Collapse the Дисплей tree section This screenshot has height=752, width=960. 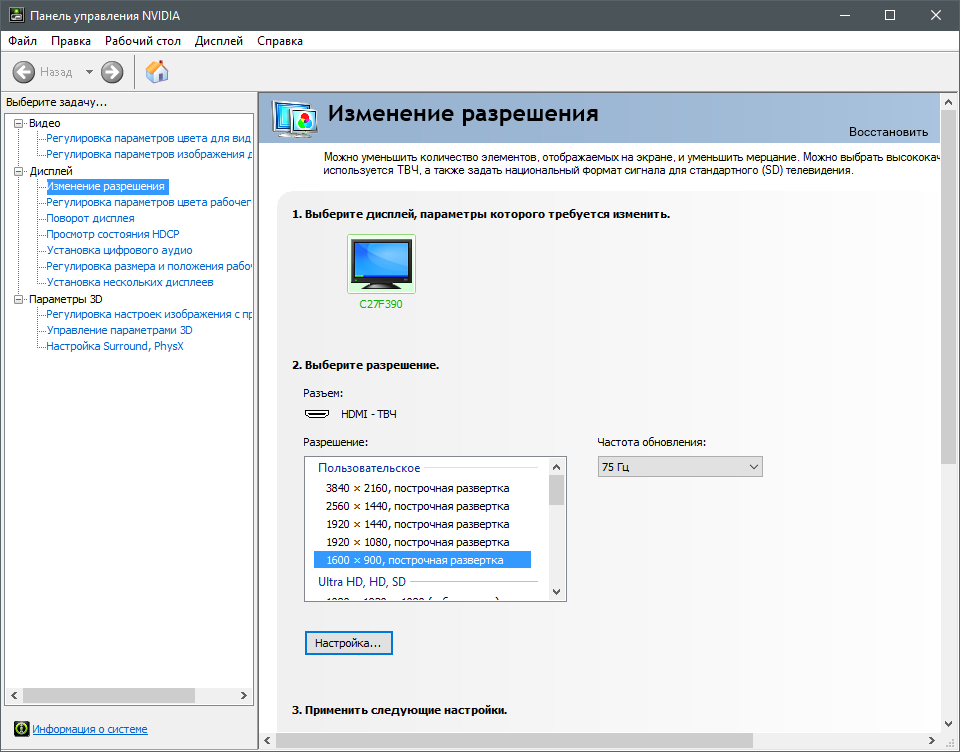(18, 171)
